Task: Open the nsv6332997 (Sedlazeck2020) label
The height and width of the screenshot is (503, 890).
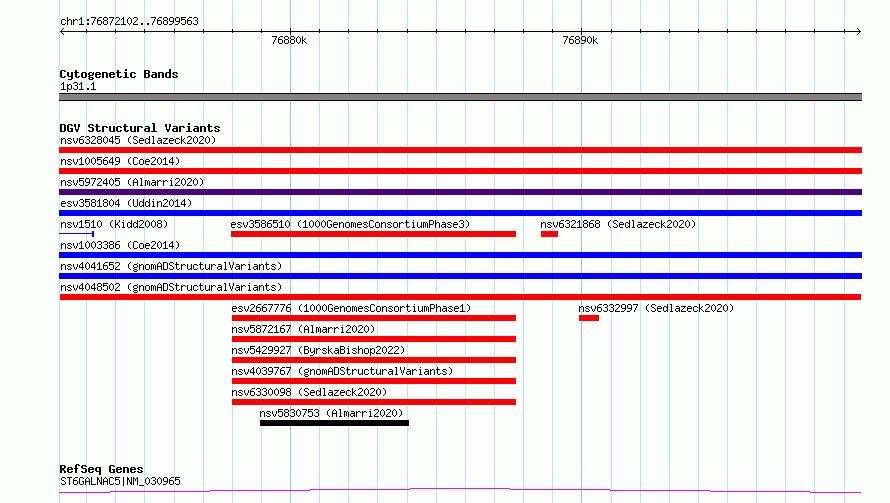Action: [656, 308]
